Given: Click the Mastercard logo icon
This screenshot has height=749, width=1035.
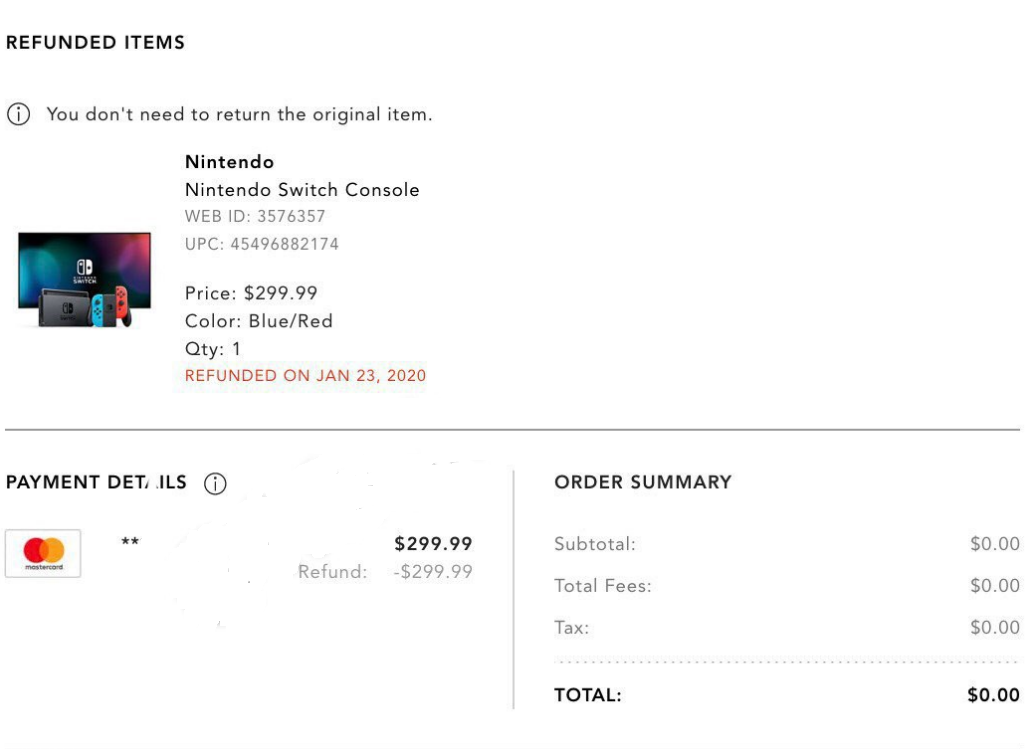Looking at the screenshot, I should tap(43, 553).
